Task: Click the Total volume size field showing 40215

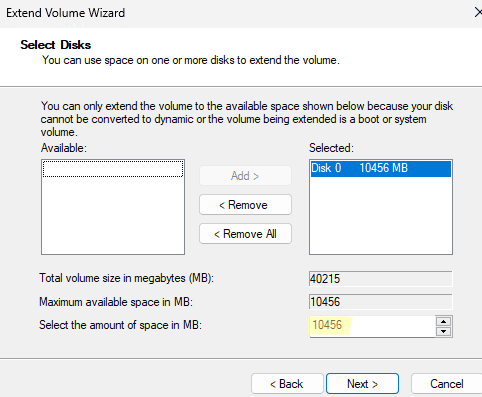Action: [381, 279]
